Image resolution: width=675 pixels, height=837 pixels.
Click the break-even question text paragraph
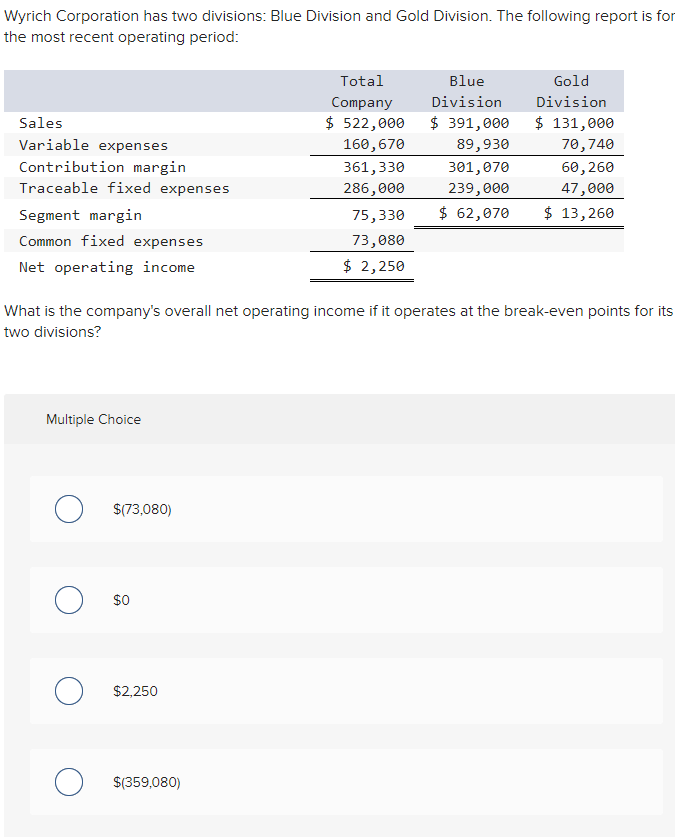coord(337,321)
